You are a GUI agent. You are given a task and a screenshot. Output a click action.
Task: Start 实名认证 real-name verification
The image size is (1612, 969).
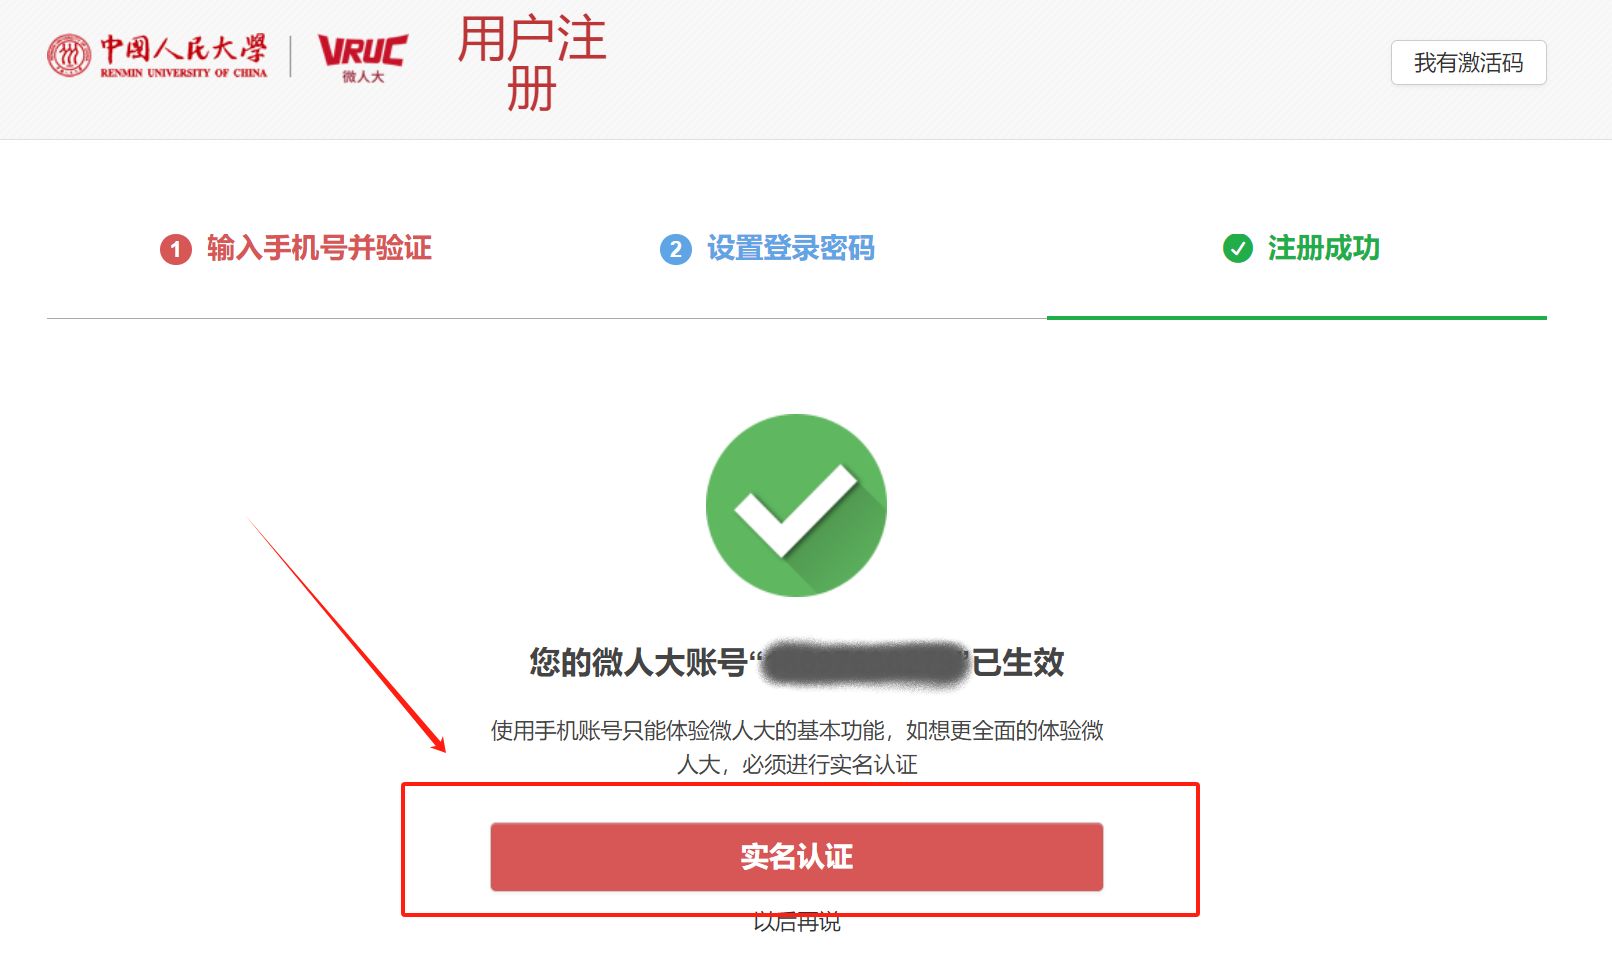797,857
